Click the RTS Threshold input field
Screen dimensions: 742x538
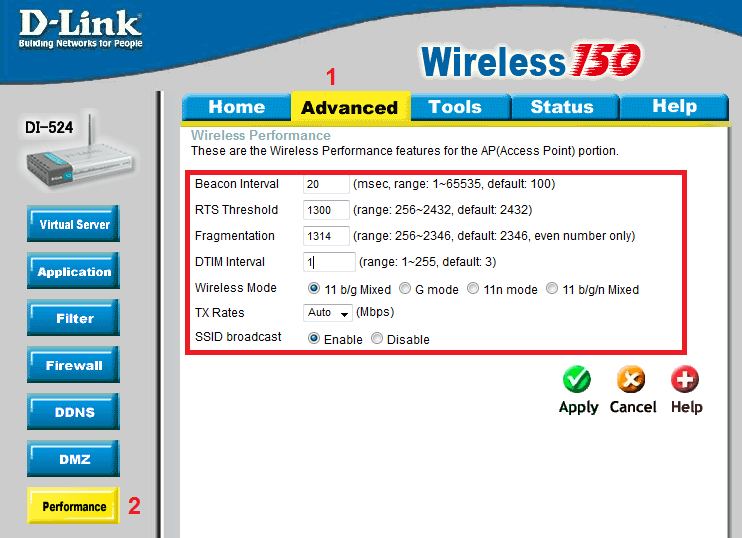[x=326, y=210]
